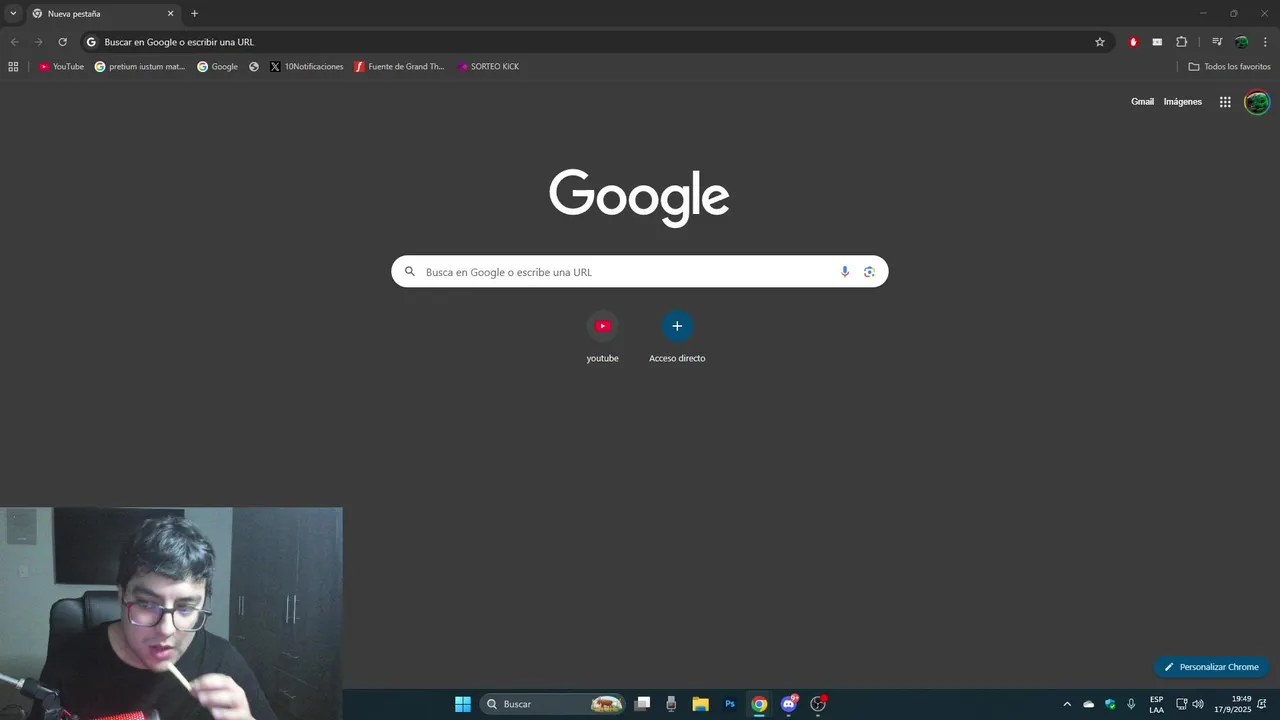1280x720 pixels.
Task: Open the white card extension icon
Action: [x=1157, y=42]
